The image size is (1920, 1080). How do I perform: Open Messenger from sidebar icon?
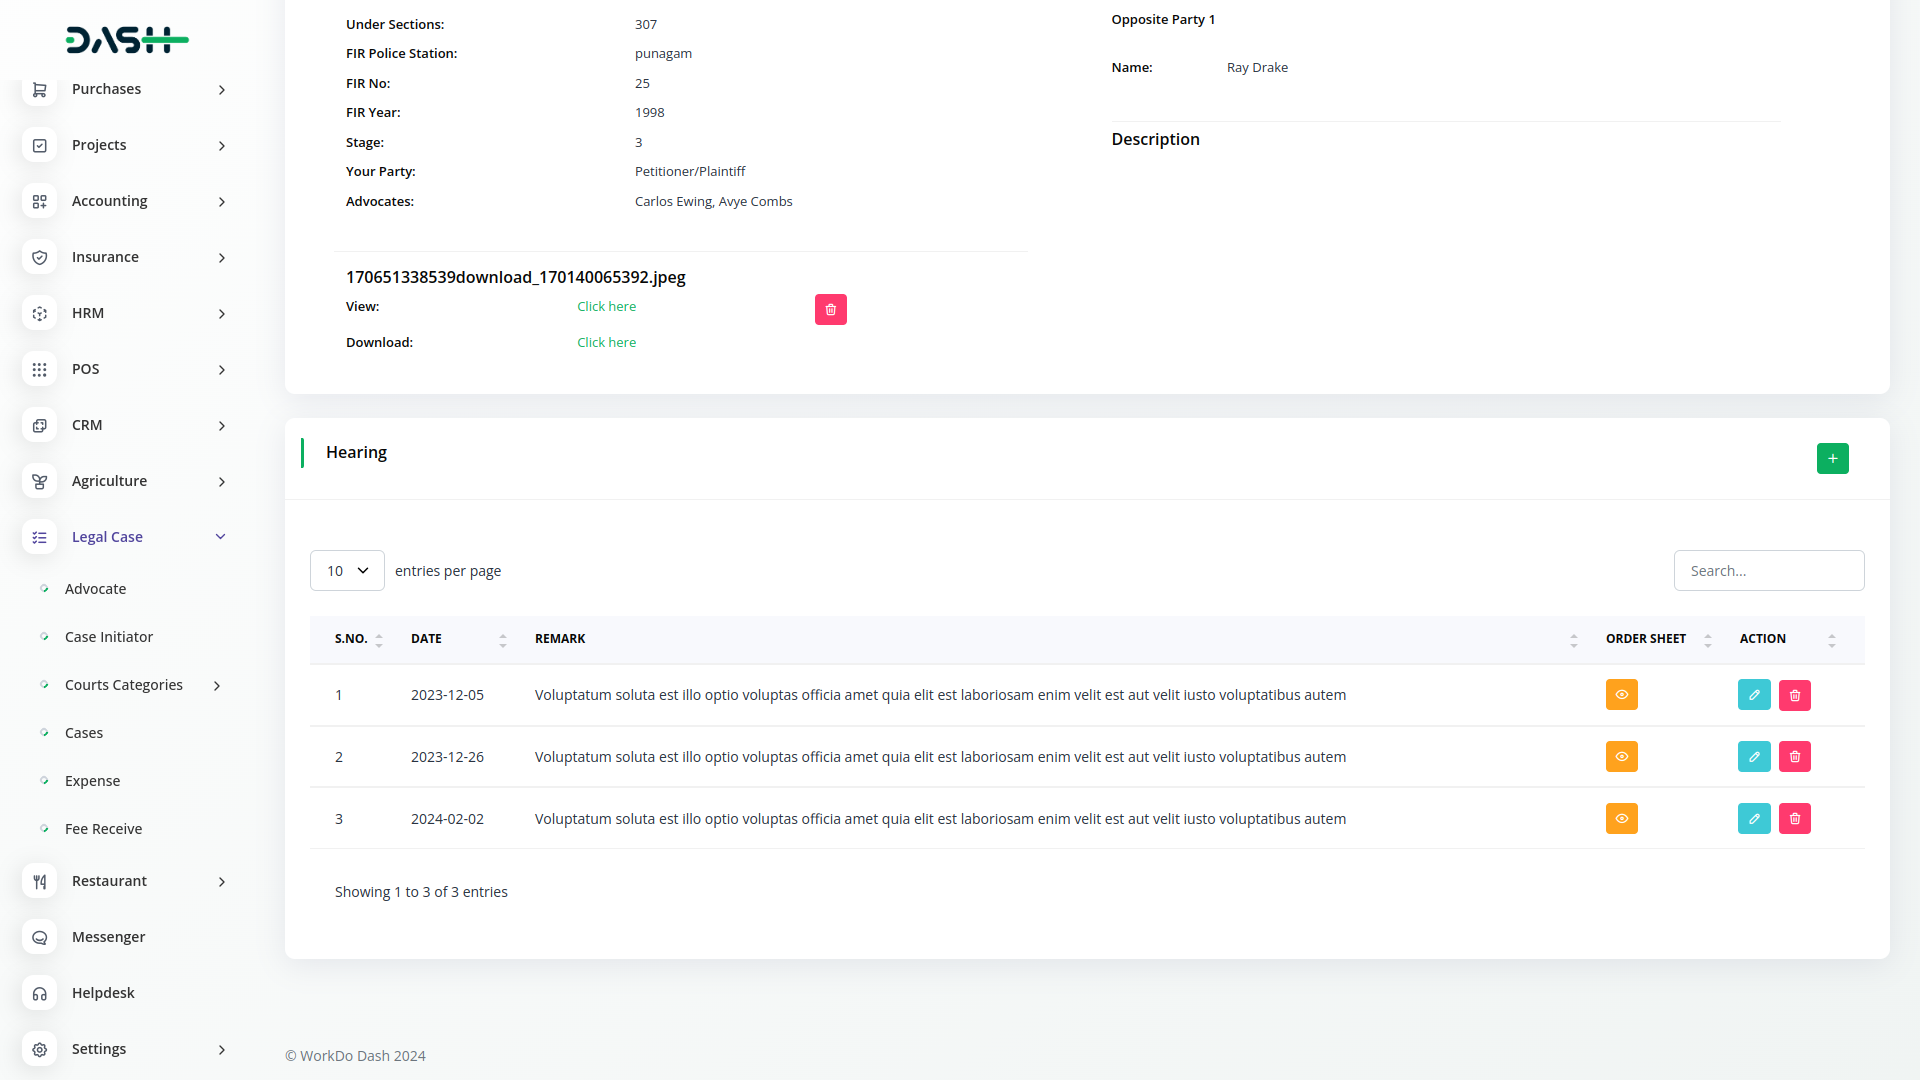point(40,937)
